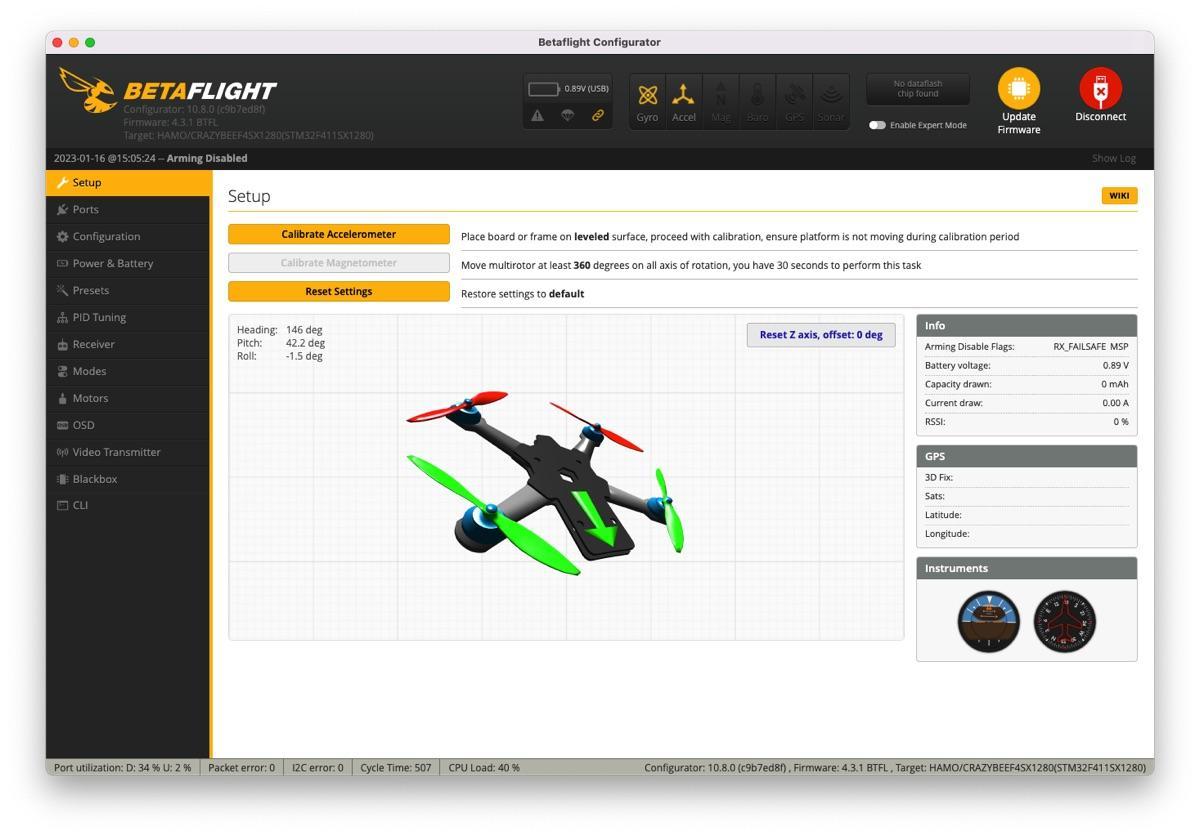Click the Info panel header
1200x836 pixels.
1026,325
